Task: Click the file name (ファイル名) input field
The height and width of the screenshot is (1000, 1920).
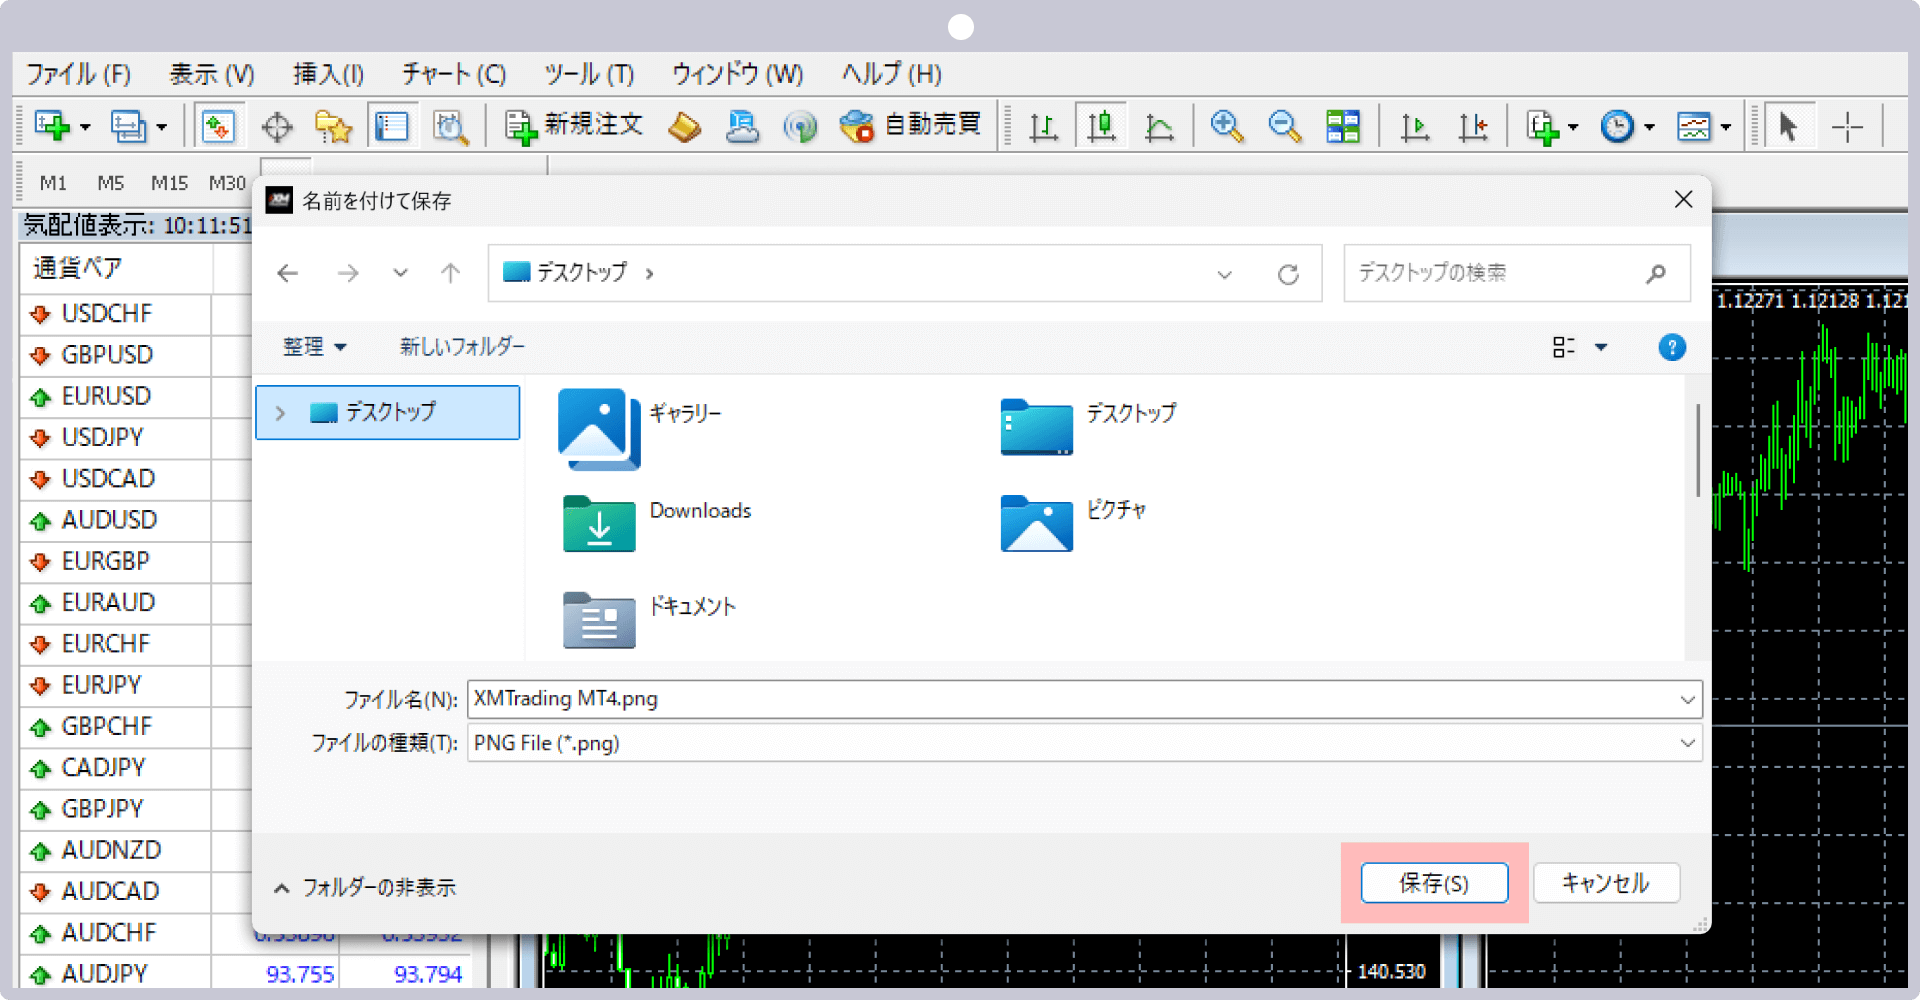Action: (x=1070, y=699)
